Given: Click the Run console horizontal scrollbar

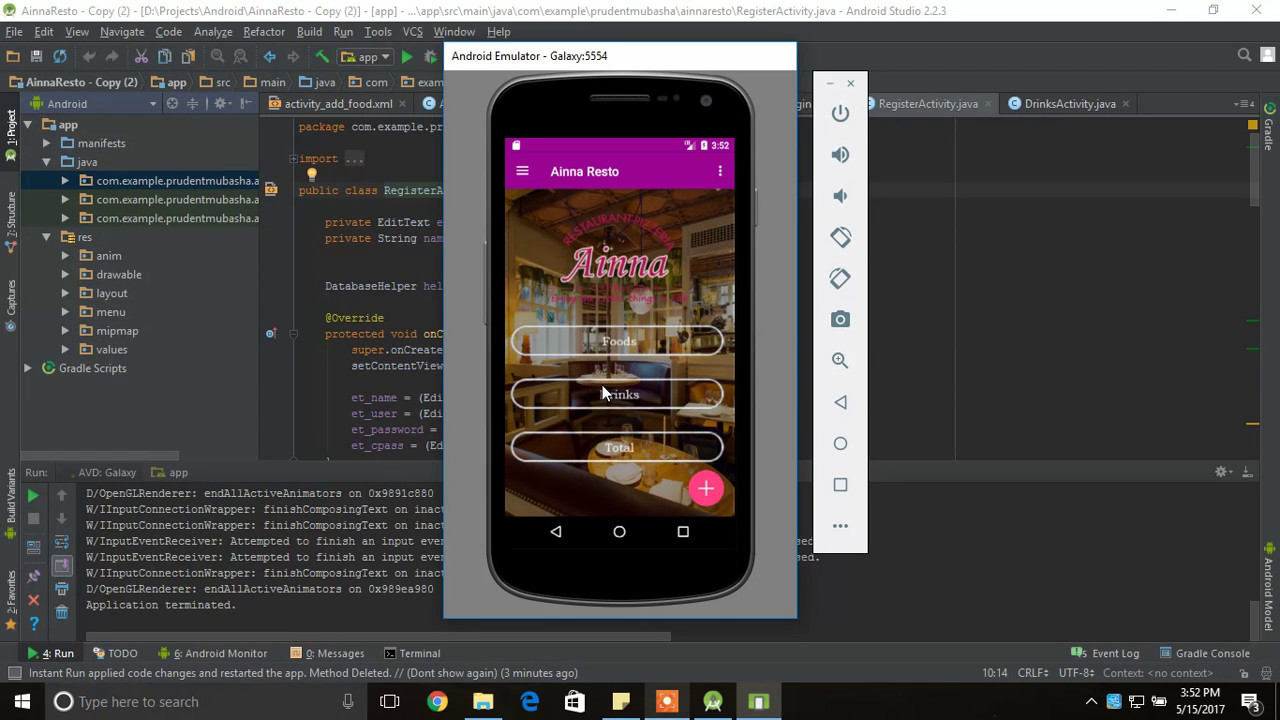Looking at the screenshot, I should (x=379, y=635).
